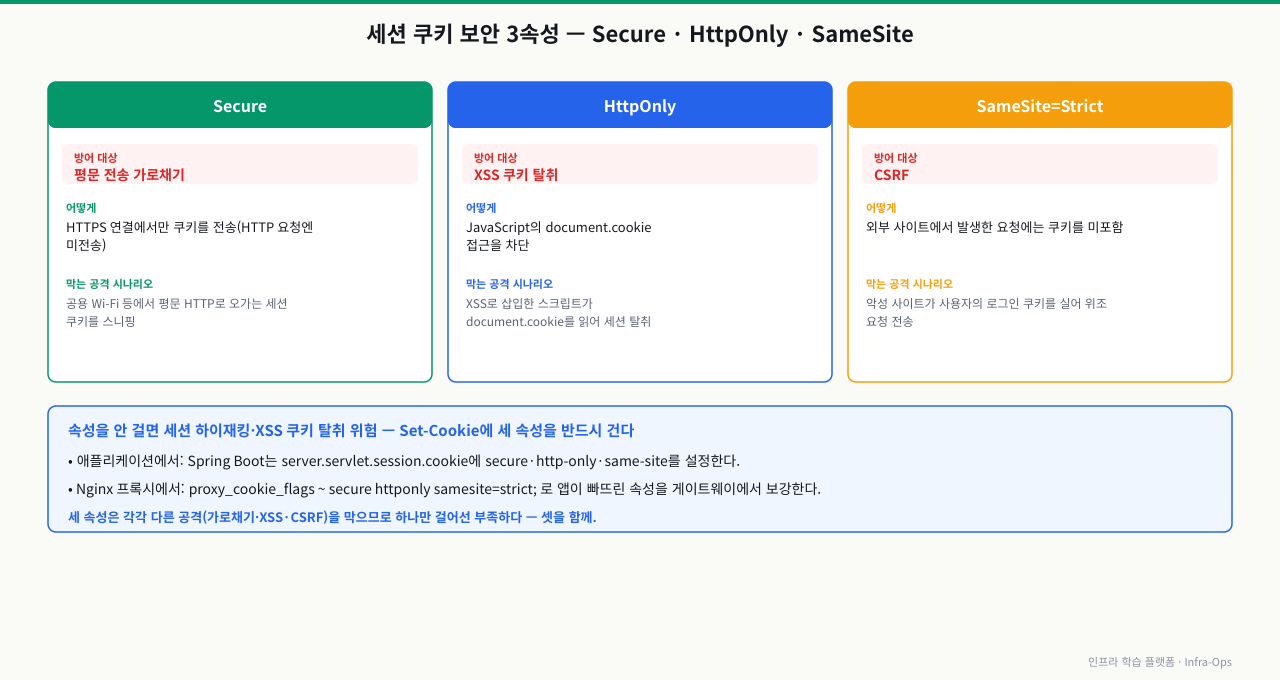Screen dimensions: 1280x680
Task: Click 'XSS로 삽입한 스크립트가' text
Action: 529,303
